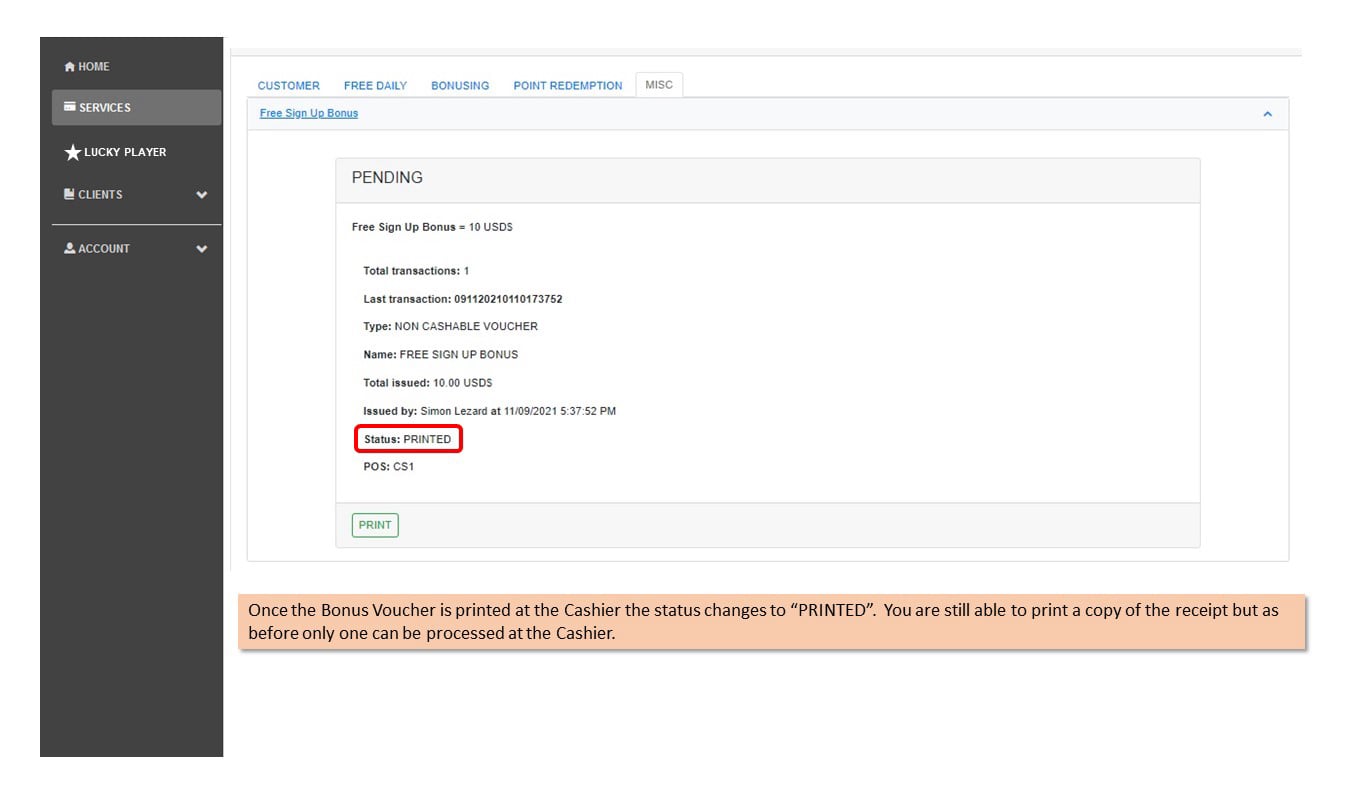Click the Services card icon
This screenshot has height=794, width=1361.
pyautogui.click(x=70, y=107)
